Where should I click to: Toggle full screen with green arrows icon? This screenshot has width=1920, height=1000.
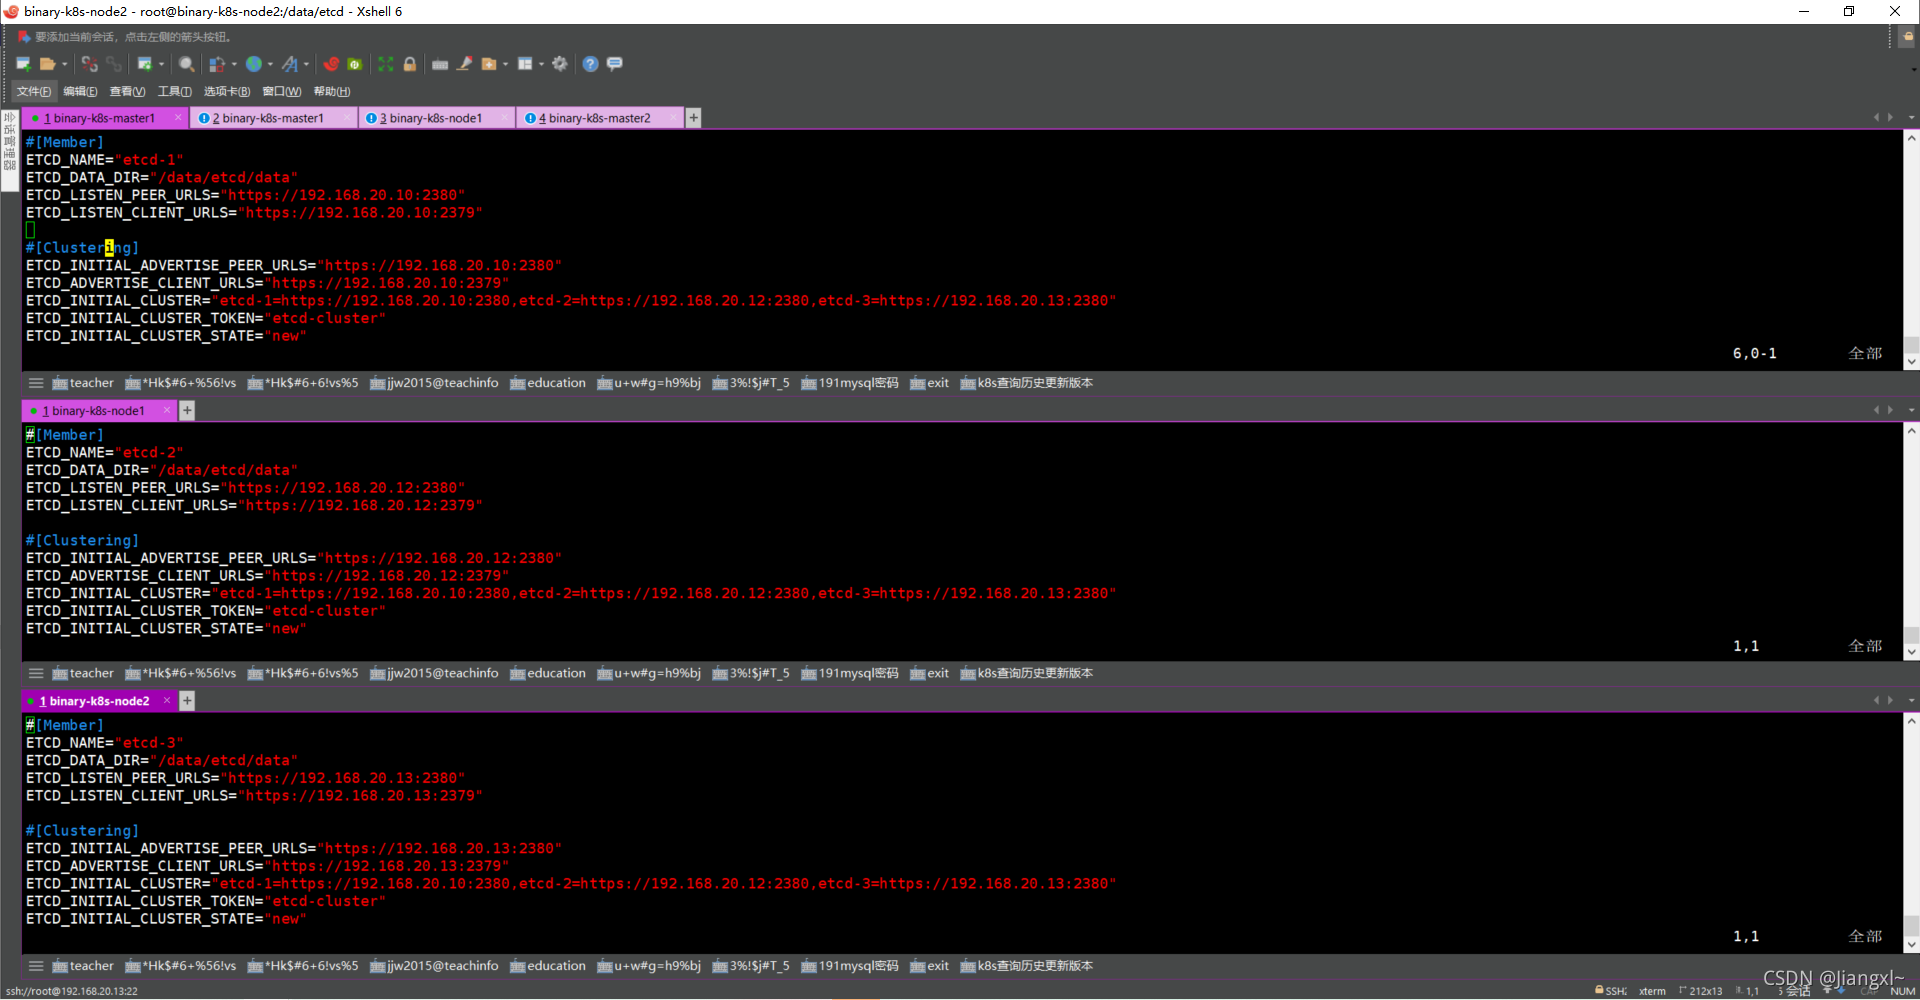[386, 64]
